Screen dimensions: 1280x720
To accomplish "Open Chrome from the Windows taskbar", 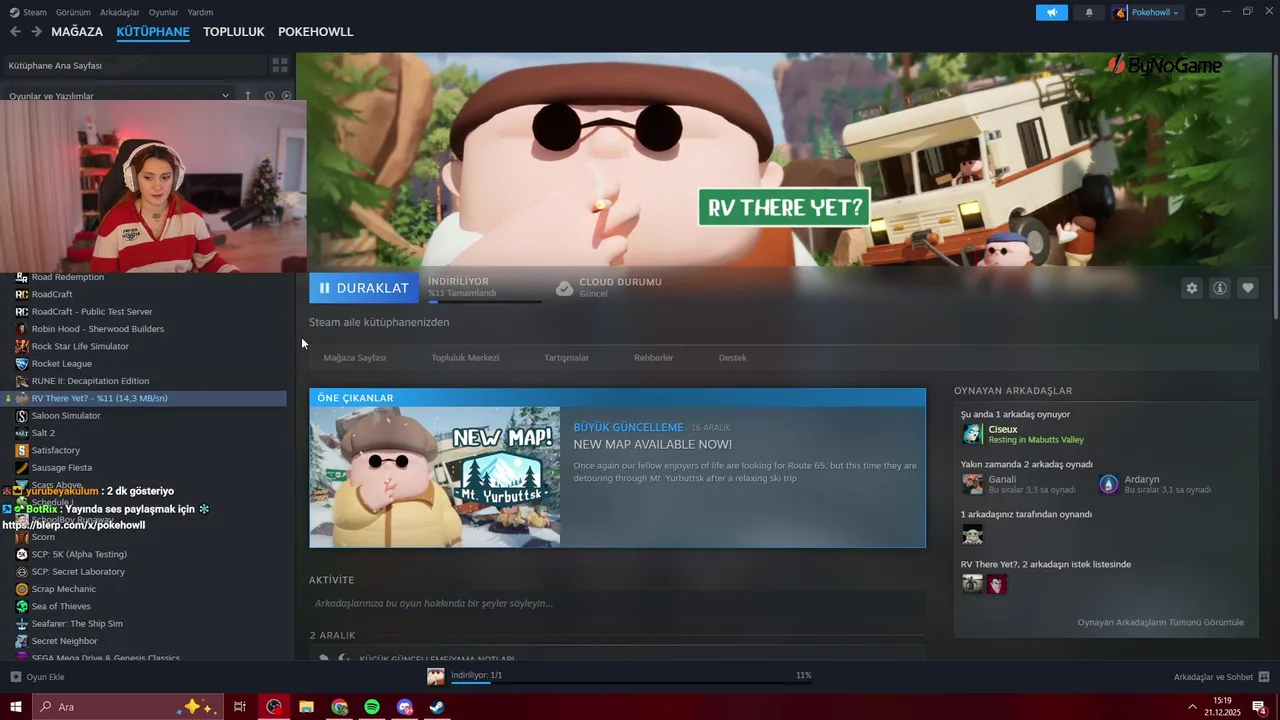I will [x=340, y=707].
